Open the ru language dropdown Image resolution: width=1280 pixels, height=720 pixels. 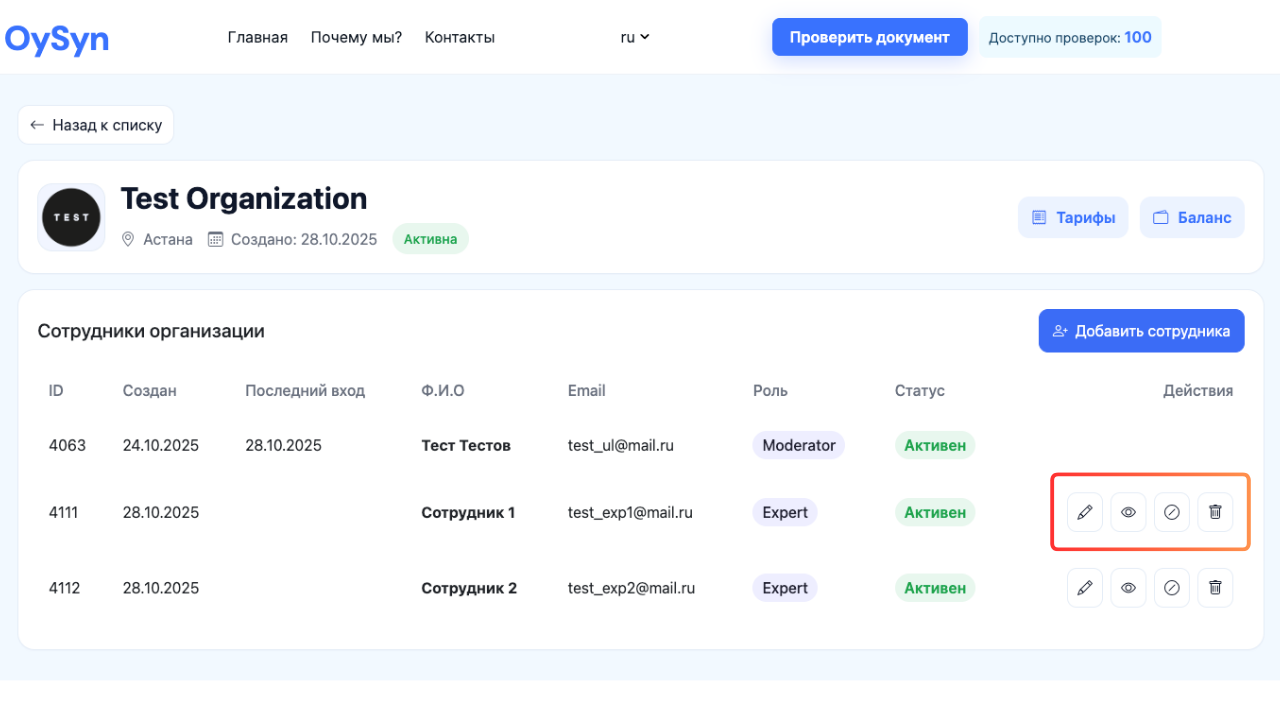[x=635, y=37]
